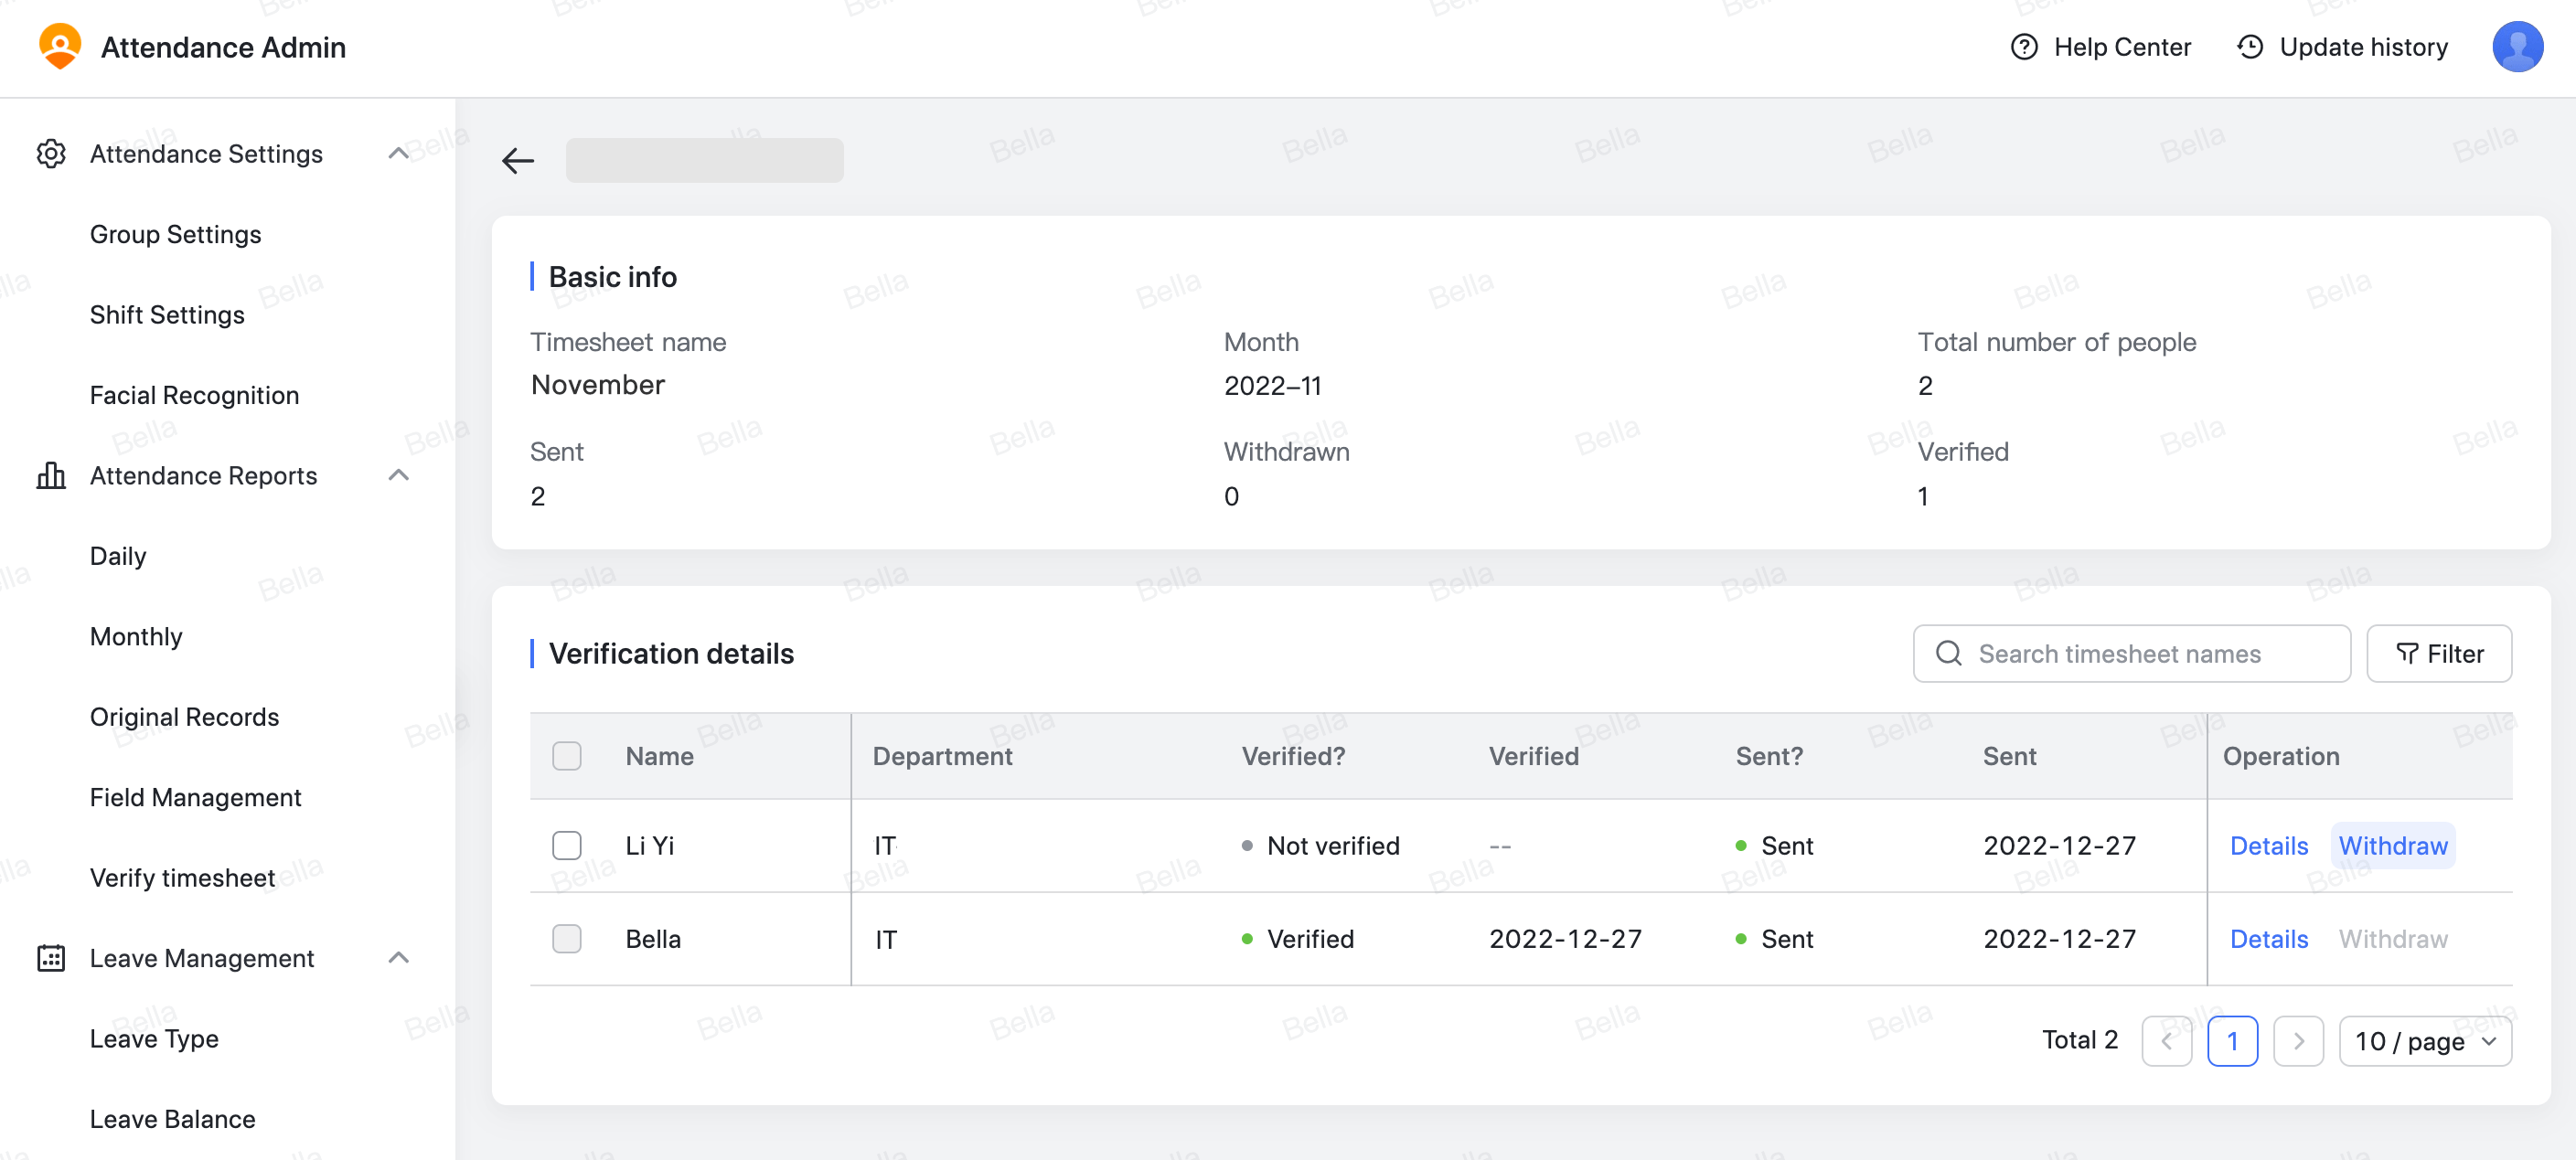Open Details for Li Yi
This screenshot has width=2576, height=1160.
click(x=2268, y=845)
